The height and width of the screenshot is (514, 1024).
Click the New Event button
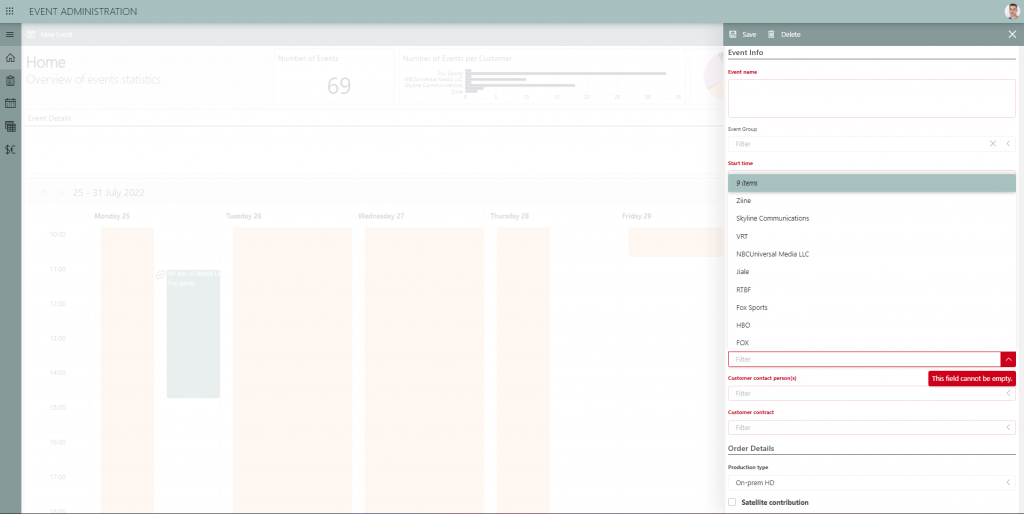pyautogui.click(x=50, y=35)
